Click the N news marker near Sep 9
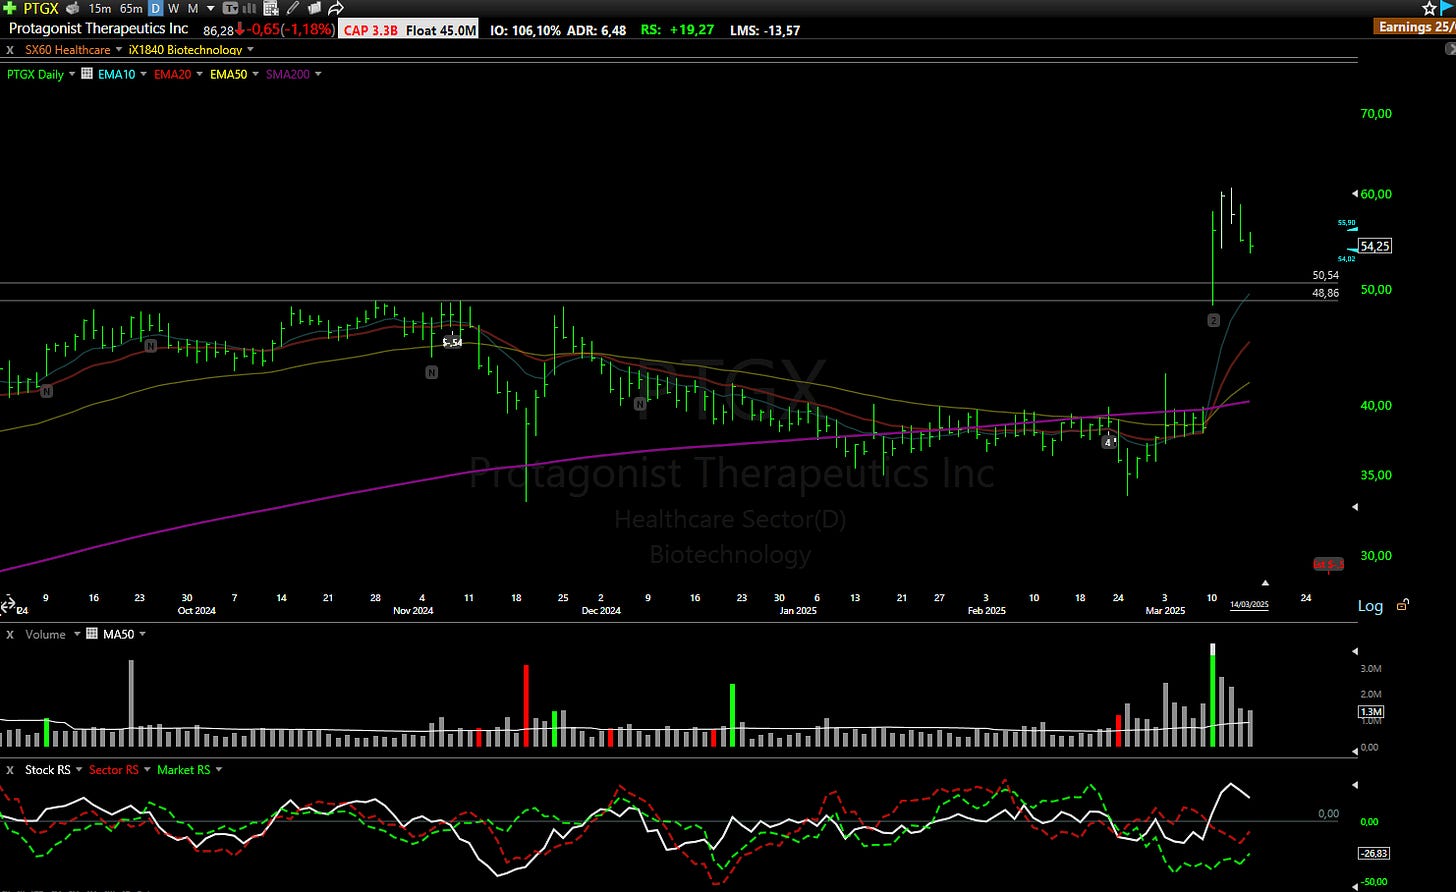The image size is (1456, 892). pos(46,391)
